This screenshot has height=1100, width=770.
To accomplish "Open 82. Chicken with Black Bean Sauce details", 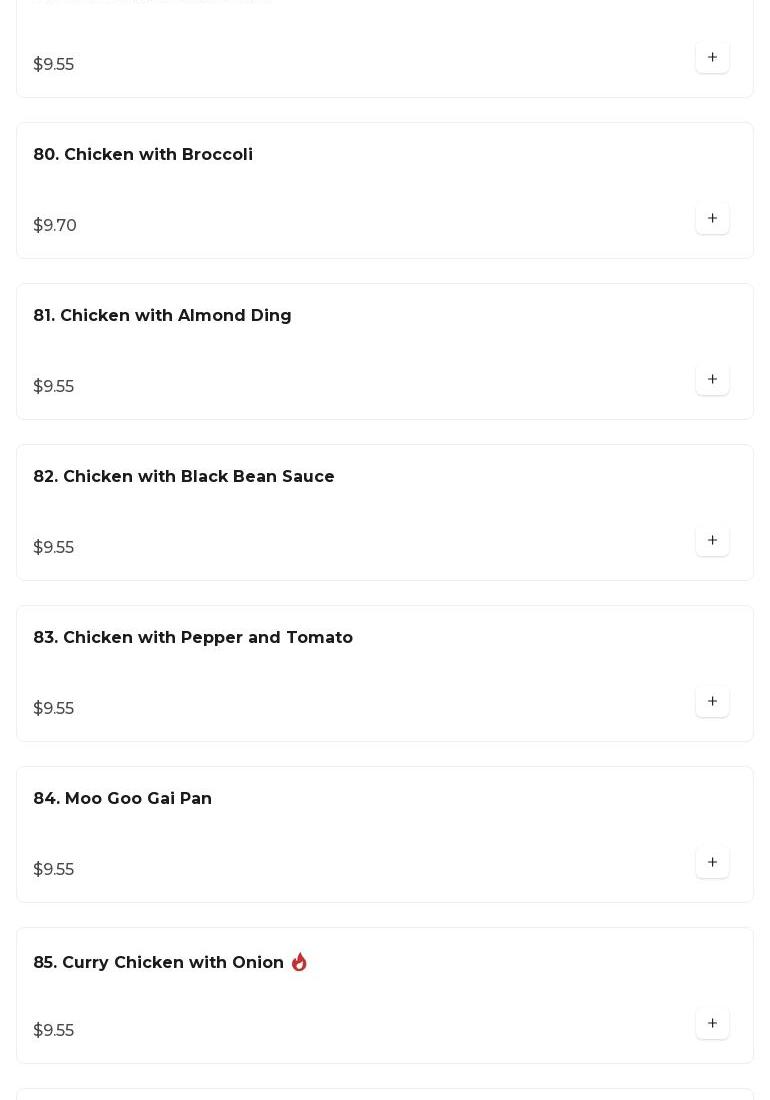I will pos(184,477).
